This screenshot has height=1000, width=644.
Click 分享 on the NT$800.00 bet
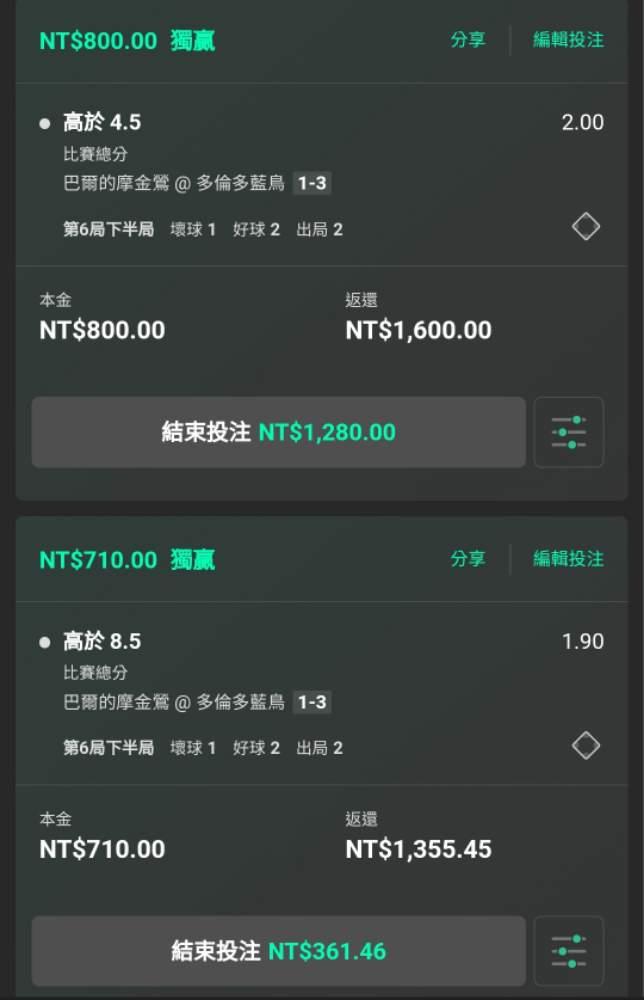coord(468,40)
